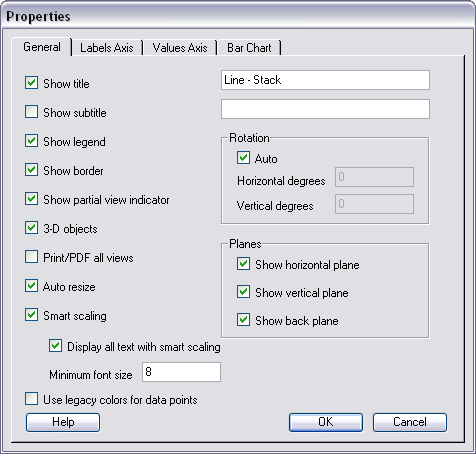
Task: Uncheck the Auto rotation checkbox
Action: [243, 158]
